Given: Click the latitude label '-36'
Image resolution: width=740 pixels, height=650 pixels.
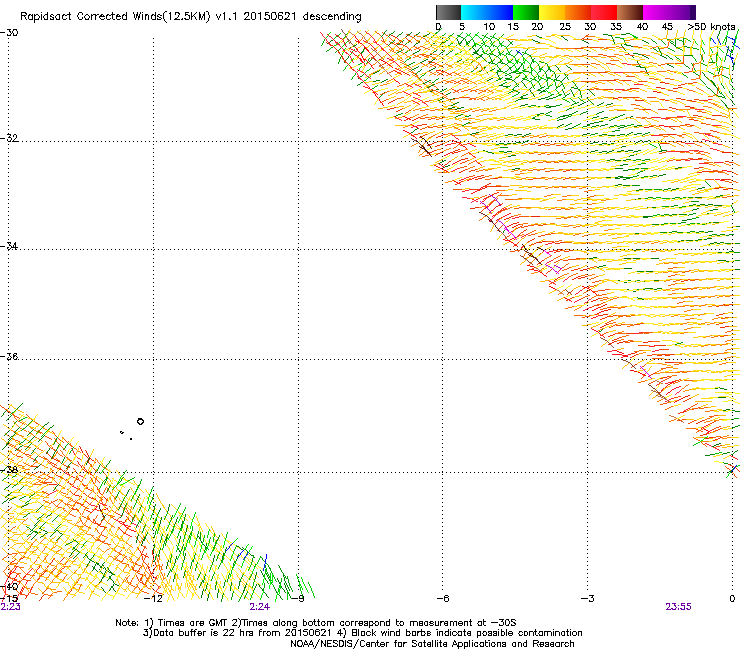Looking at the screenshot, I should click(9, 356).
